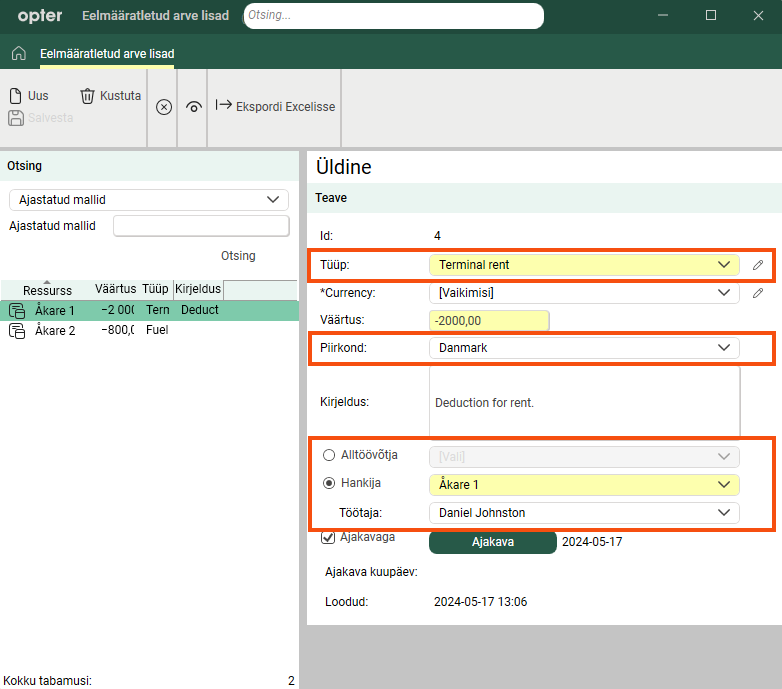Open the Tüüp dropdown showing Terminal rent
Image resolution: width=782 pixels, height=689 pixels.
click(x=584, y=265)
